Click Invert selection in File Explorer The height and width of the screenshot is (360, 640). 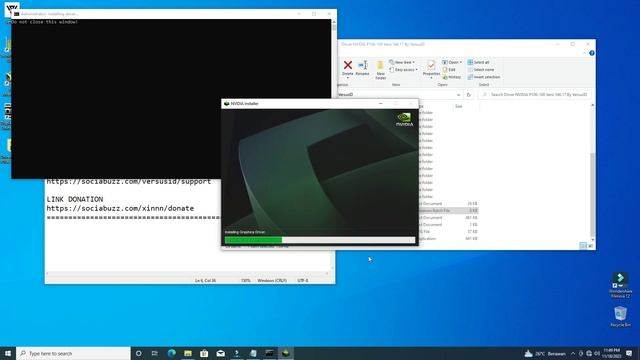[484, 77]
